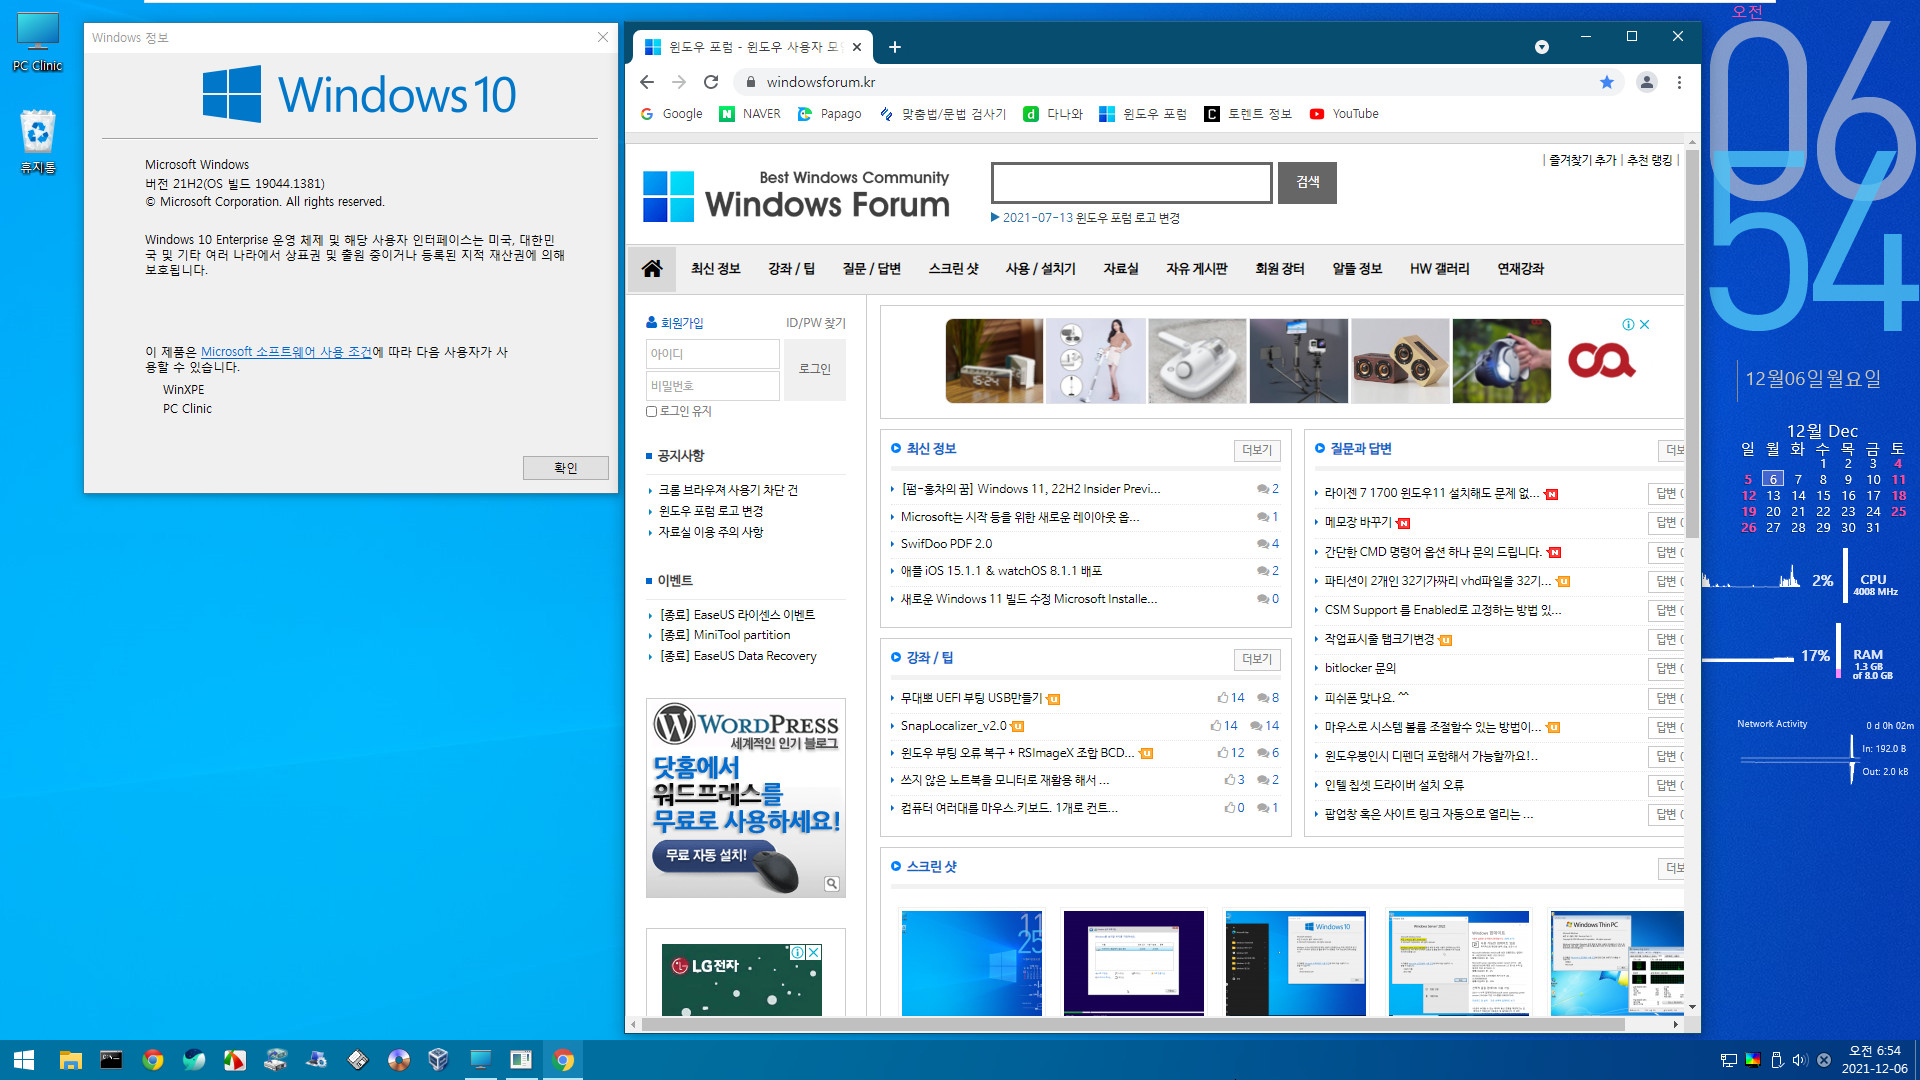Expand 최신 정보 section with 더보기
Image resolution: width=1920 pixels, height=1080 pixels.
tap(1257, 450)
